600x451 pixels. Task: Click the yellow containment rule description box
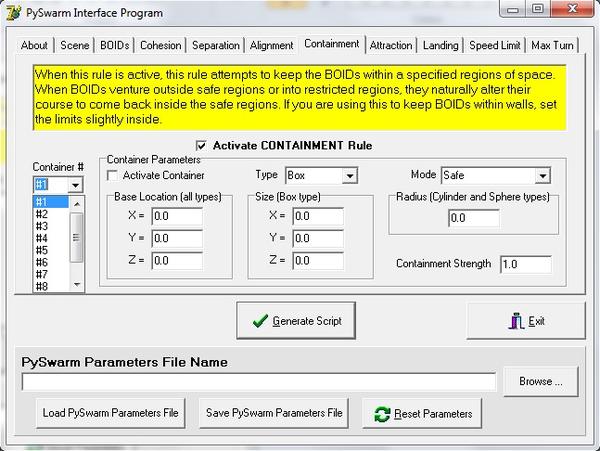tap(300, 98)
